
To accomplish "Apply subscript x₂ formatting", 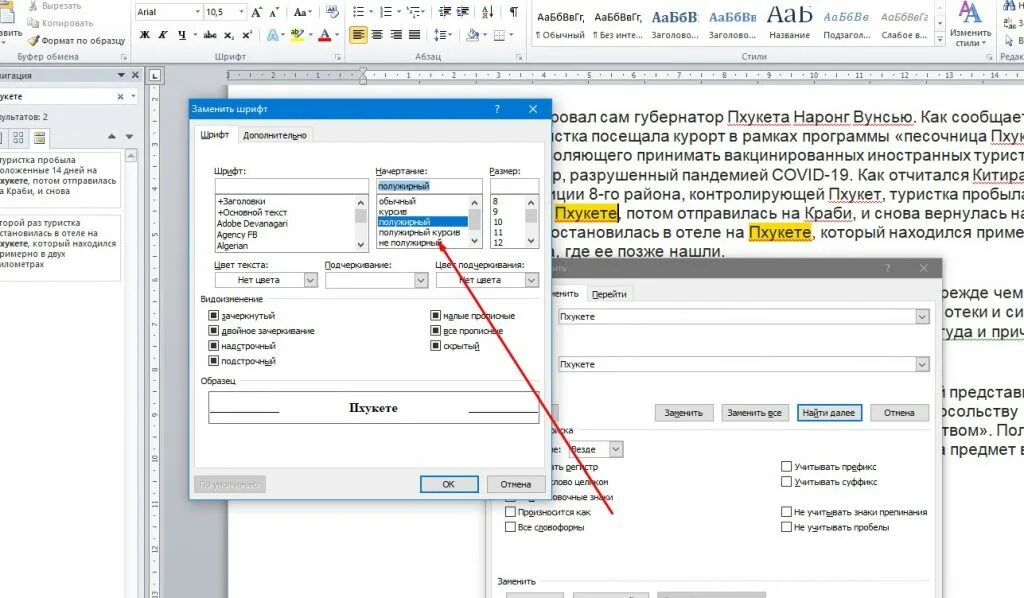I will click(229, 35).
